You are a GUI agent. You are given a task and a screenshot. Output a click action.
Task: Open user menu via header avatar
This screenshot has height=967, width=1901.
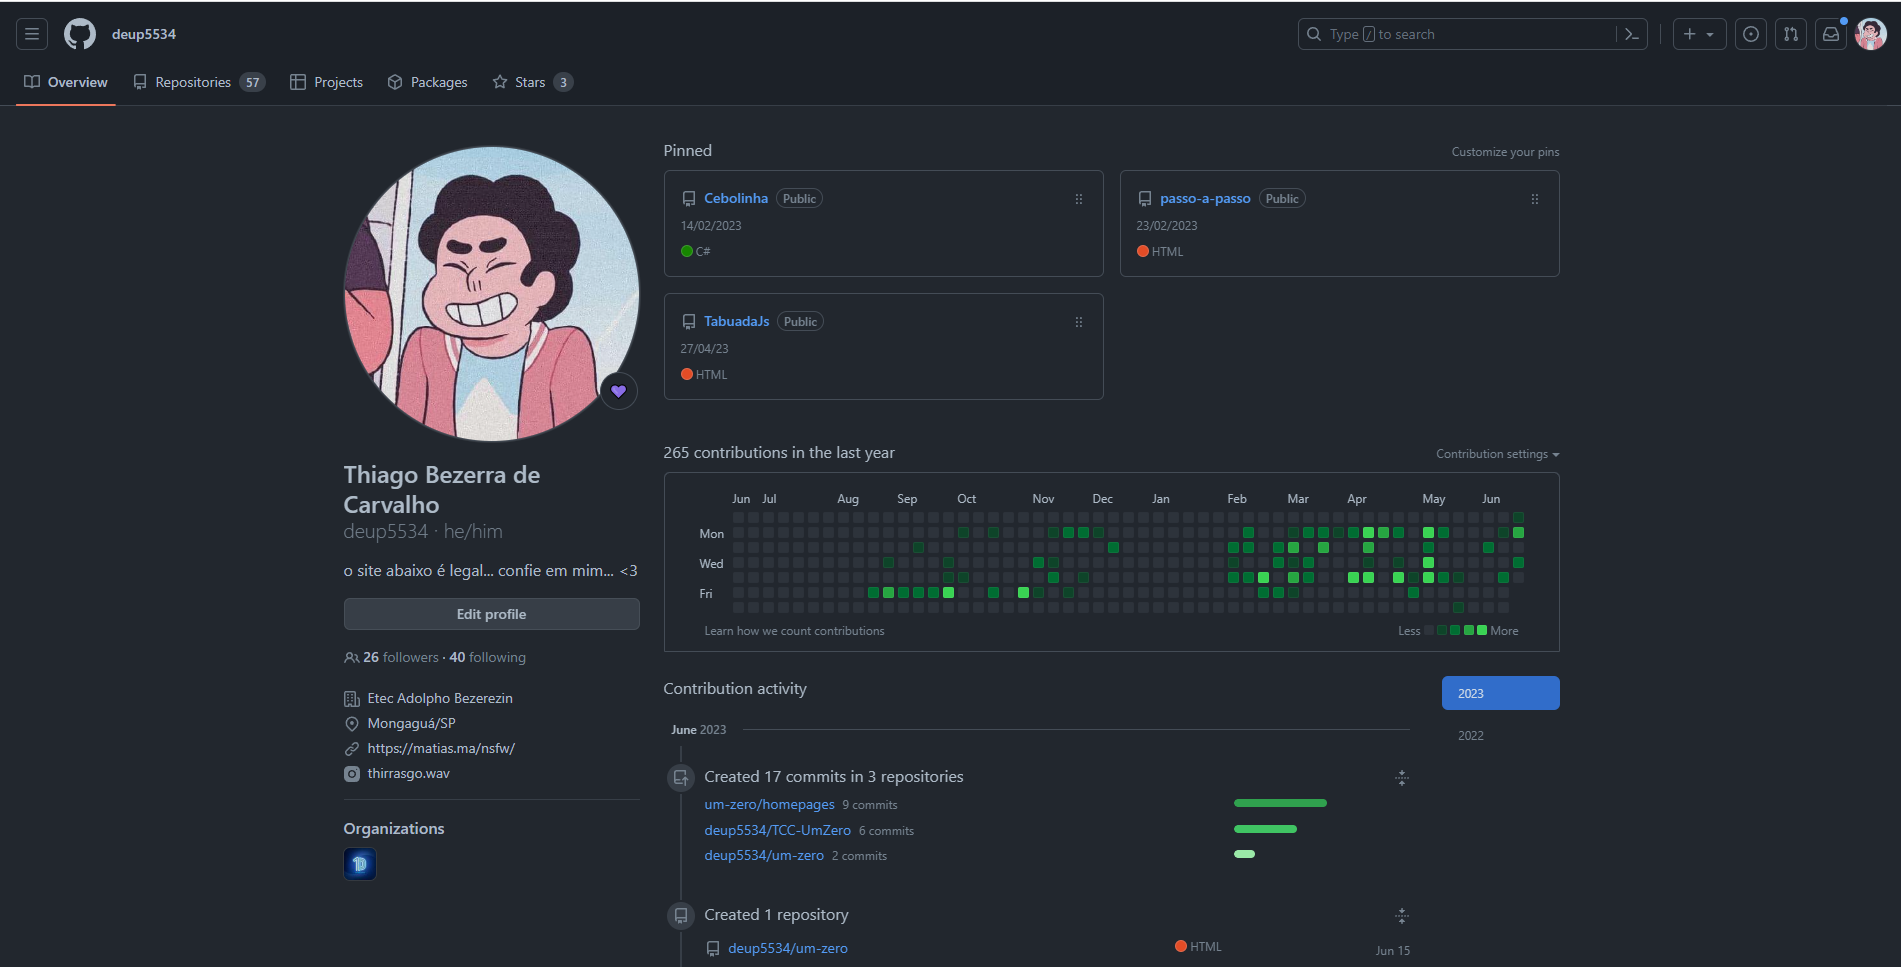[x=1871, y=34]
